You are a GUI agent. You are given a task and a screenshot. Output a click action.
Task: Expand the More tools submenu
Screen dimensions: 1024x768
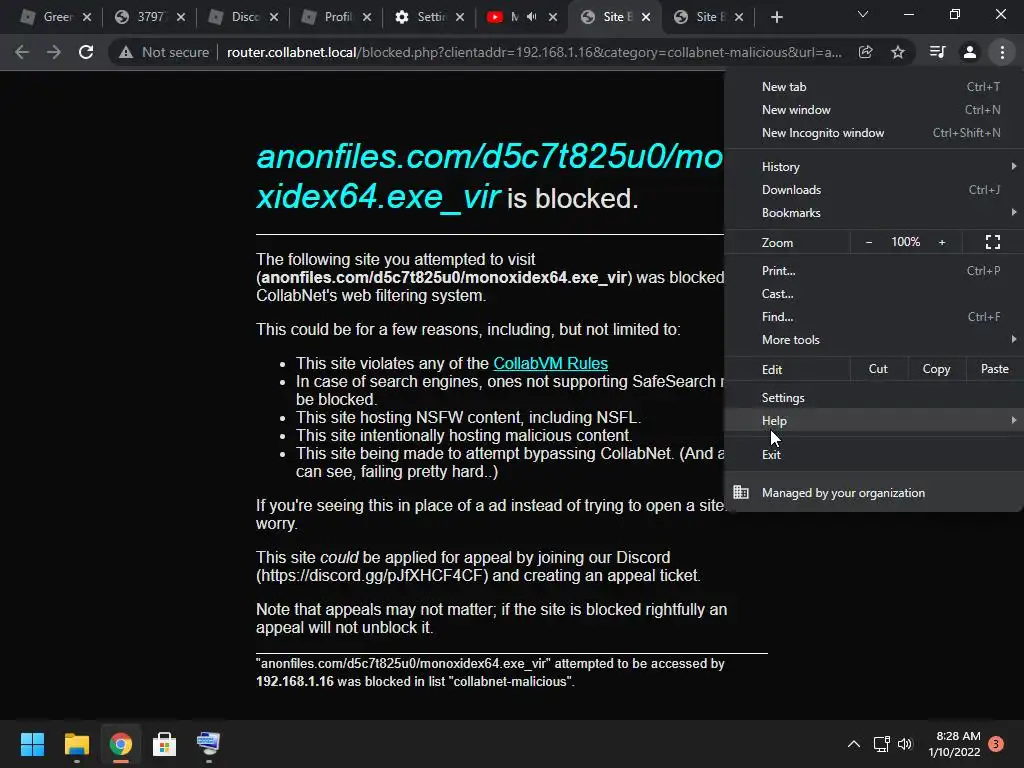(874, 340)
